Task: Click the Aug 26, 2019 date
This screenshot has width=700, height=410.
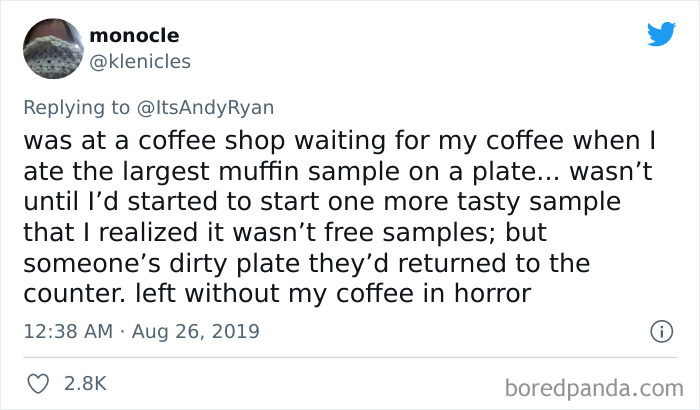Action: pyautogui.click(x=196, y=331)
